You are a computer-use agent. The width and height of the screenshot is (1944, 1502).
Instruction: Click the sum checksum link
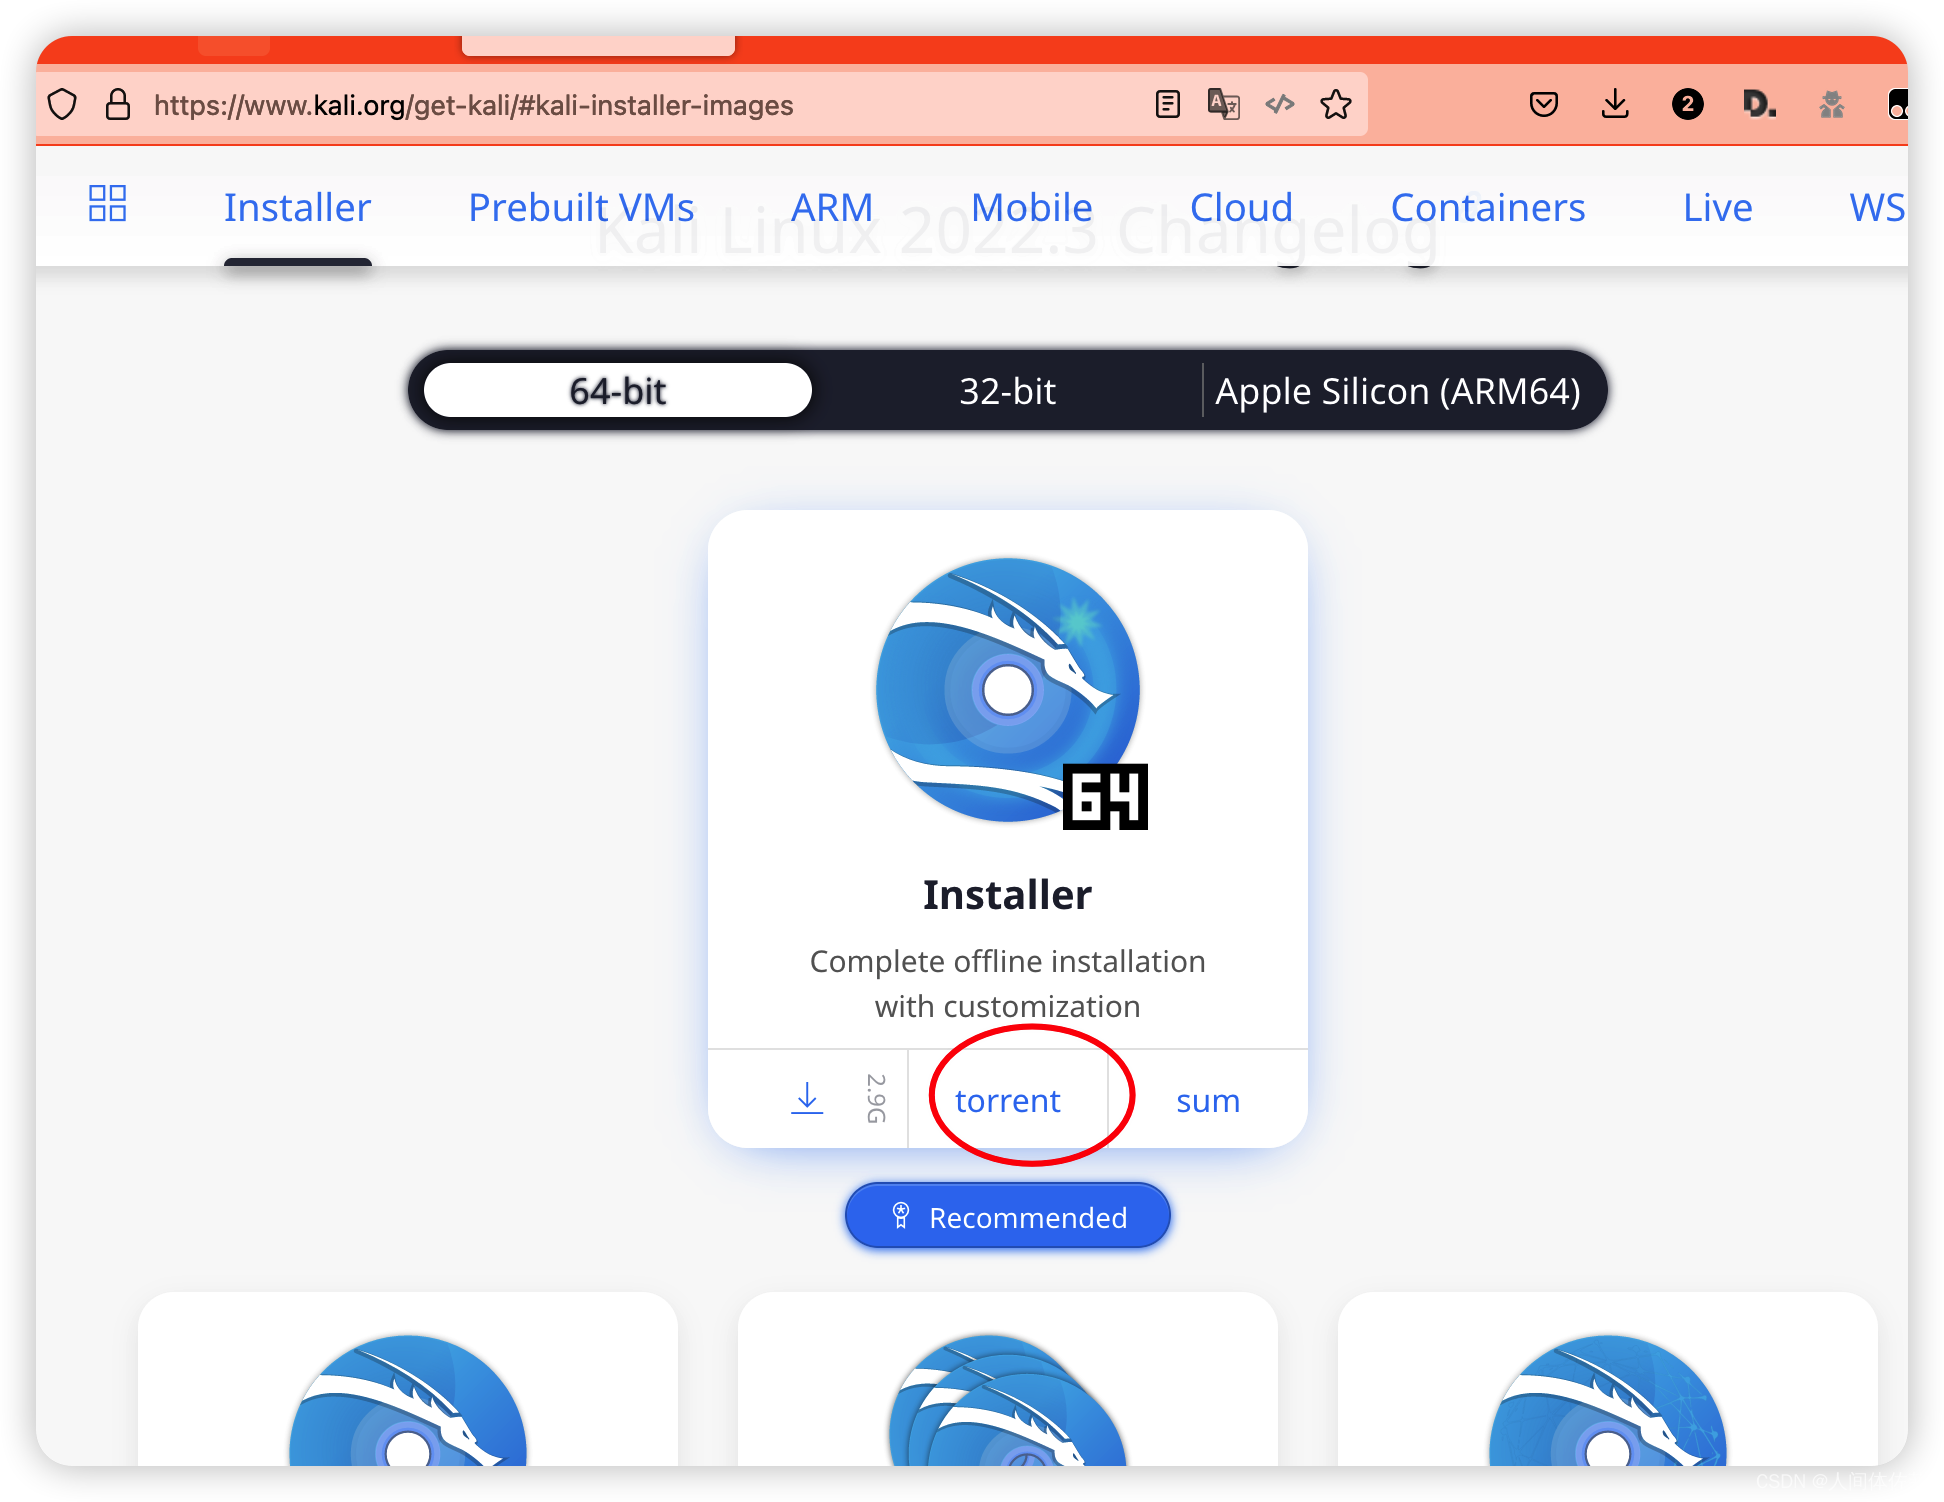click(1207, 1100)
